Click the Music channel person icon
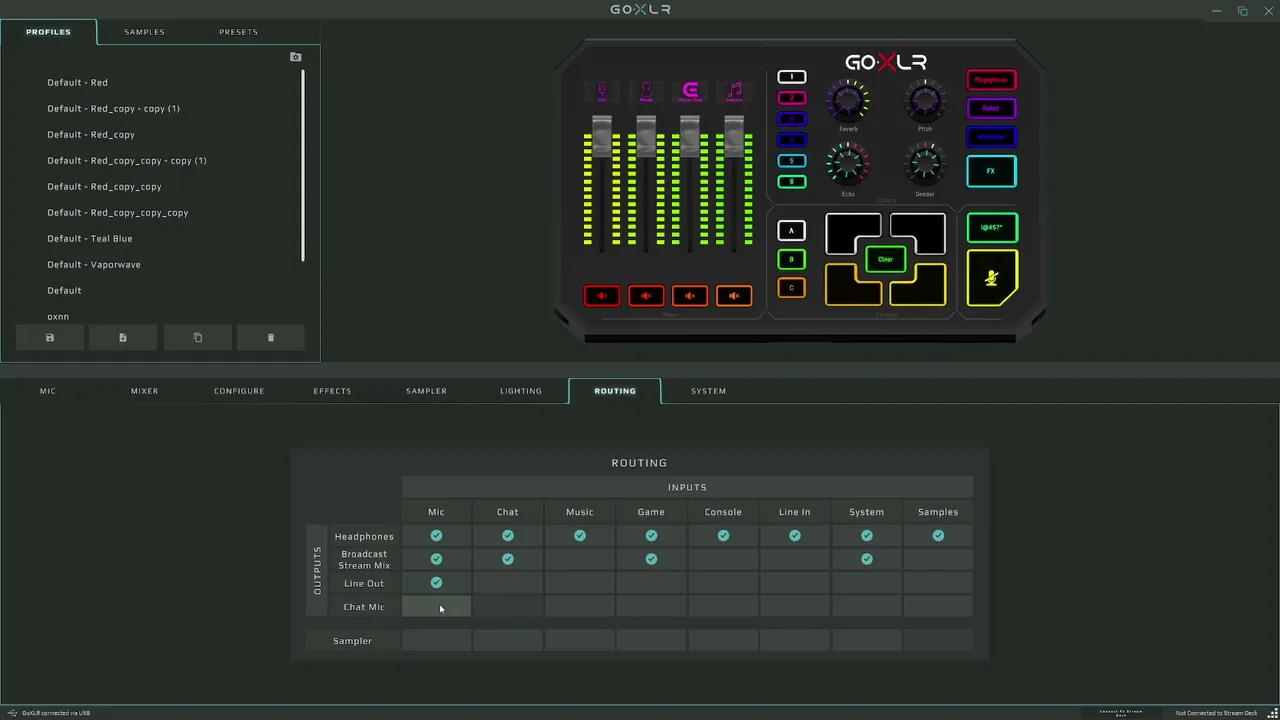The height and width of the screenshot is (720, 1280). (x=646, y=92)
